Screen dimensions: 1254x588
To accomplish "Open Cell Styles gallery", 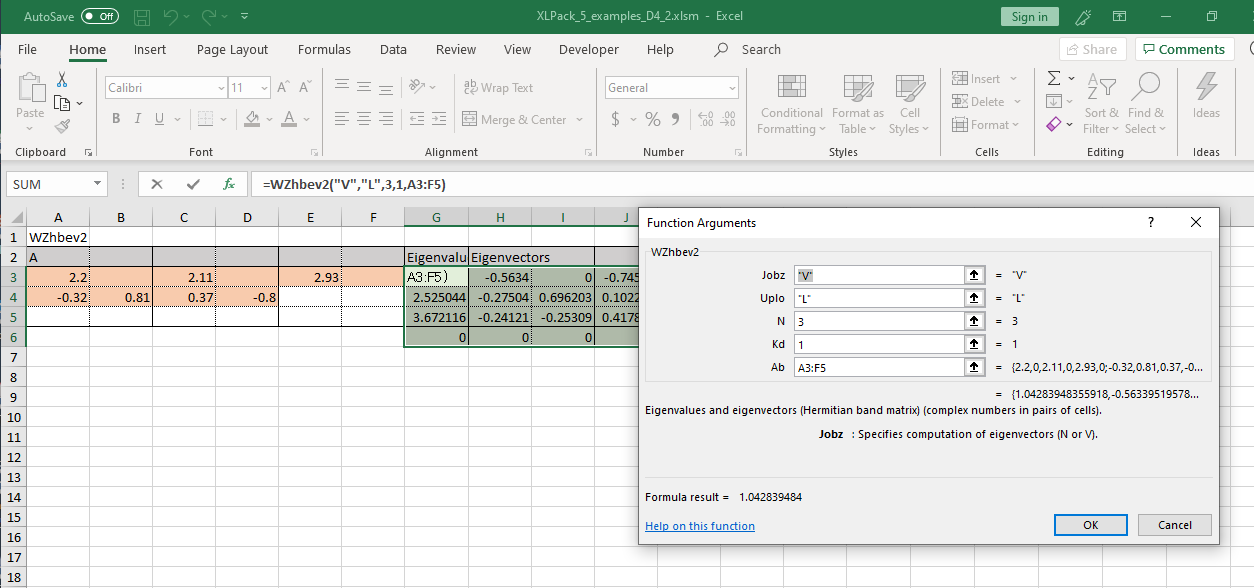I will click(909, 104).
